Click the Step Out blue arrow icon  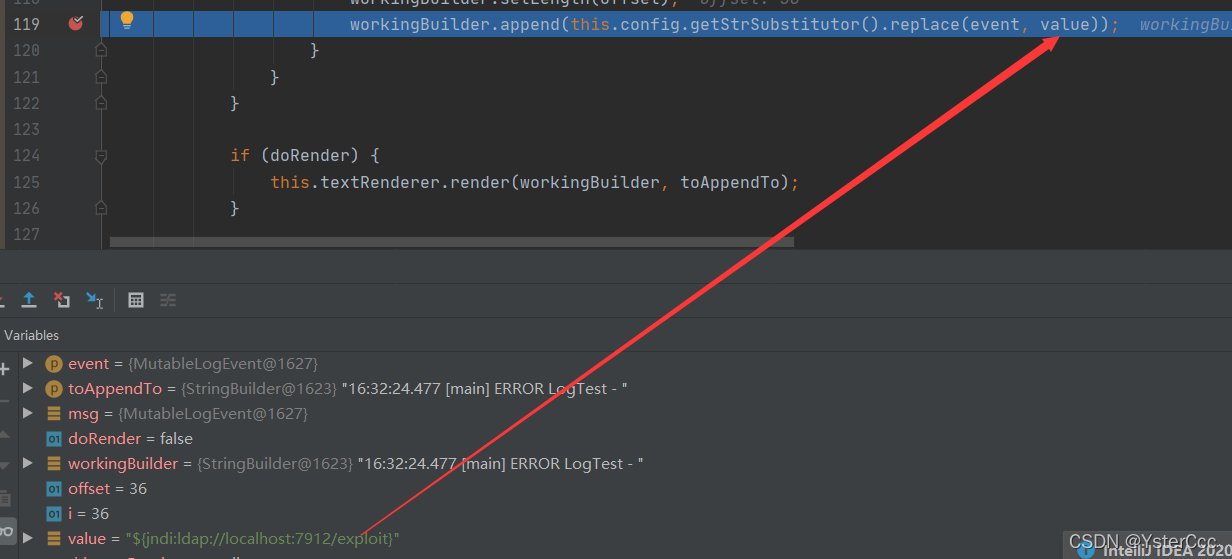[30, 299]
